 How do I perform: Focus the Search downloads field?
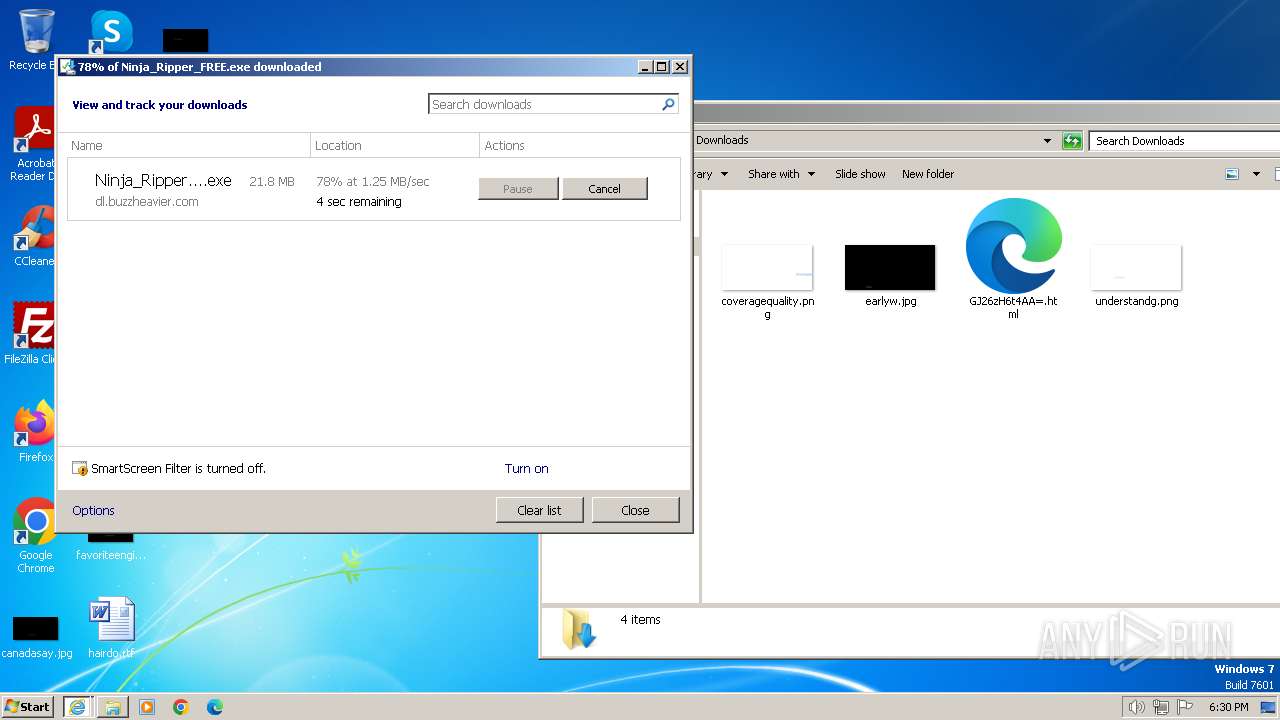click(x=544, y=104)
